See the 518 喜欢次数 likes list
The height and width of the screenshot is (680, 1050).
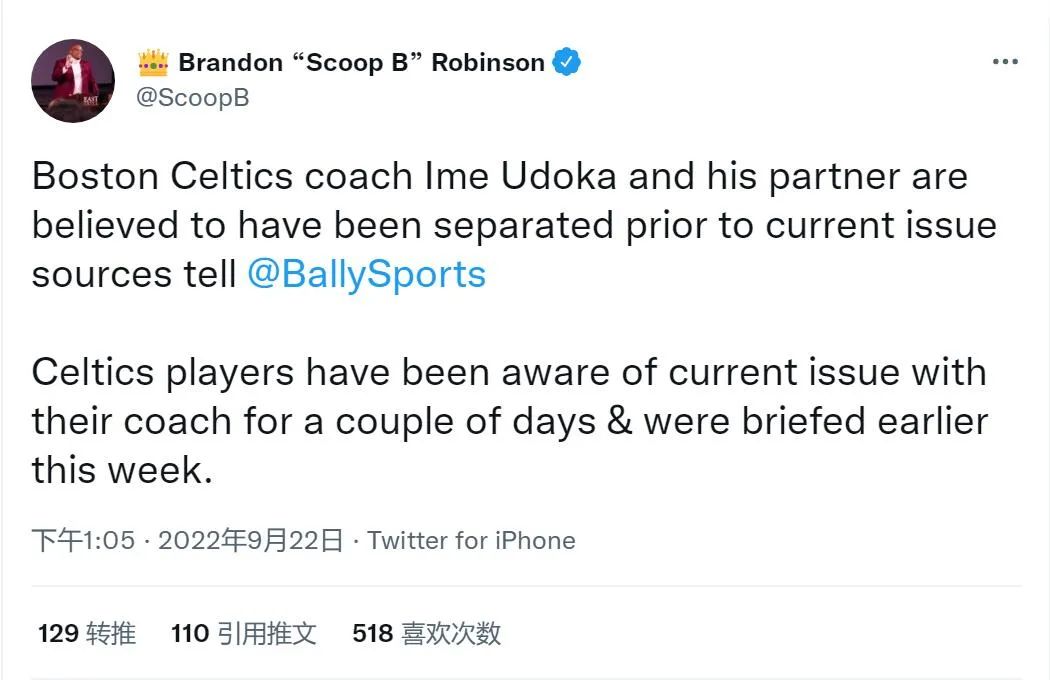click(x=426, y=633)
